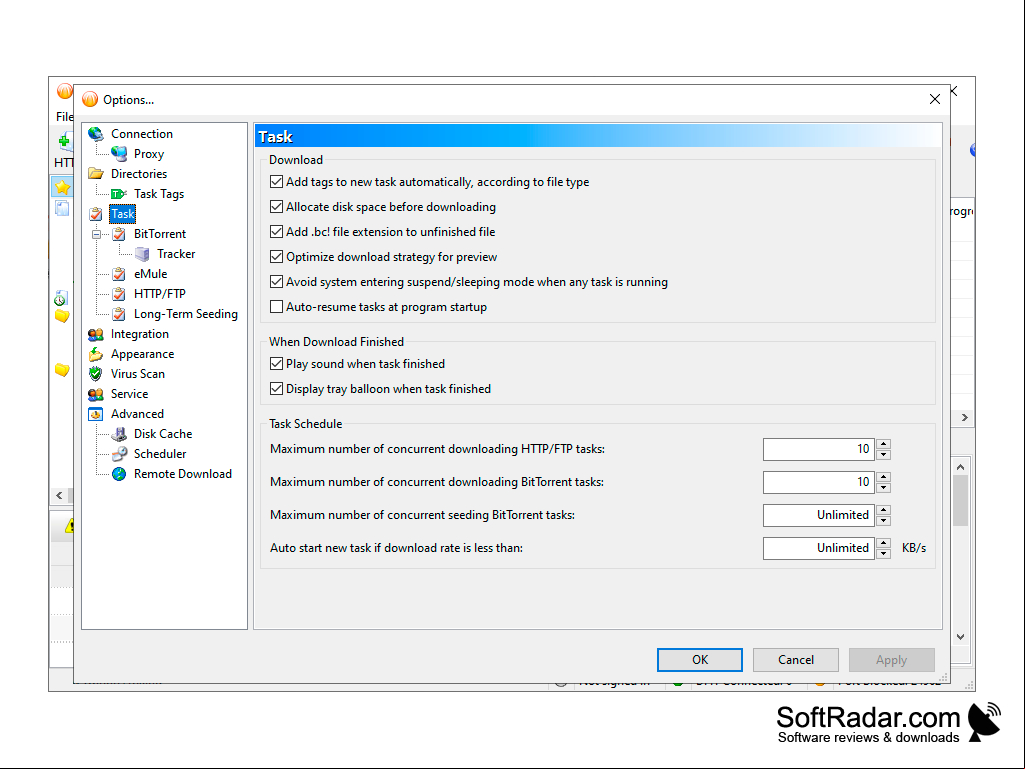Decrease max concurrent HTTP/FTP tasks
The height and width of the screenshot is (769, 1025).
(x=883, y=454)
